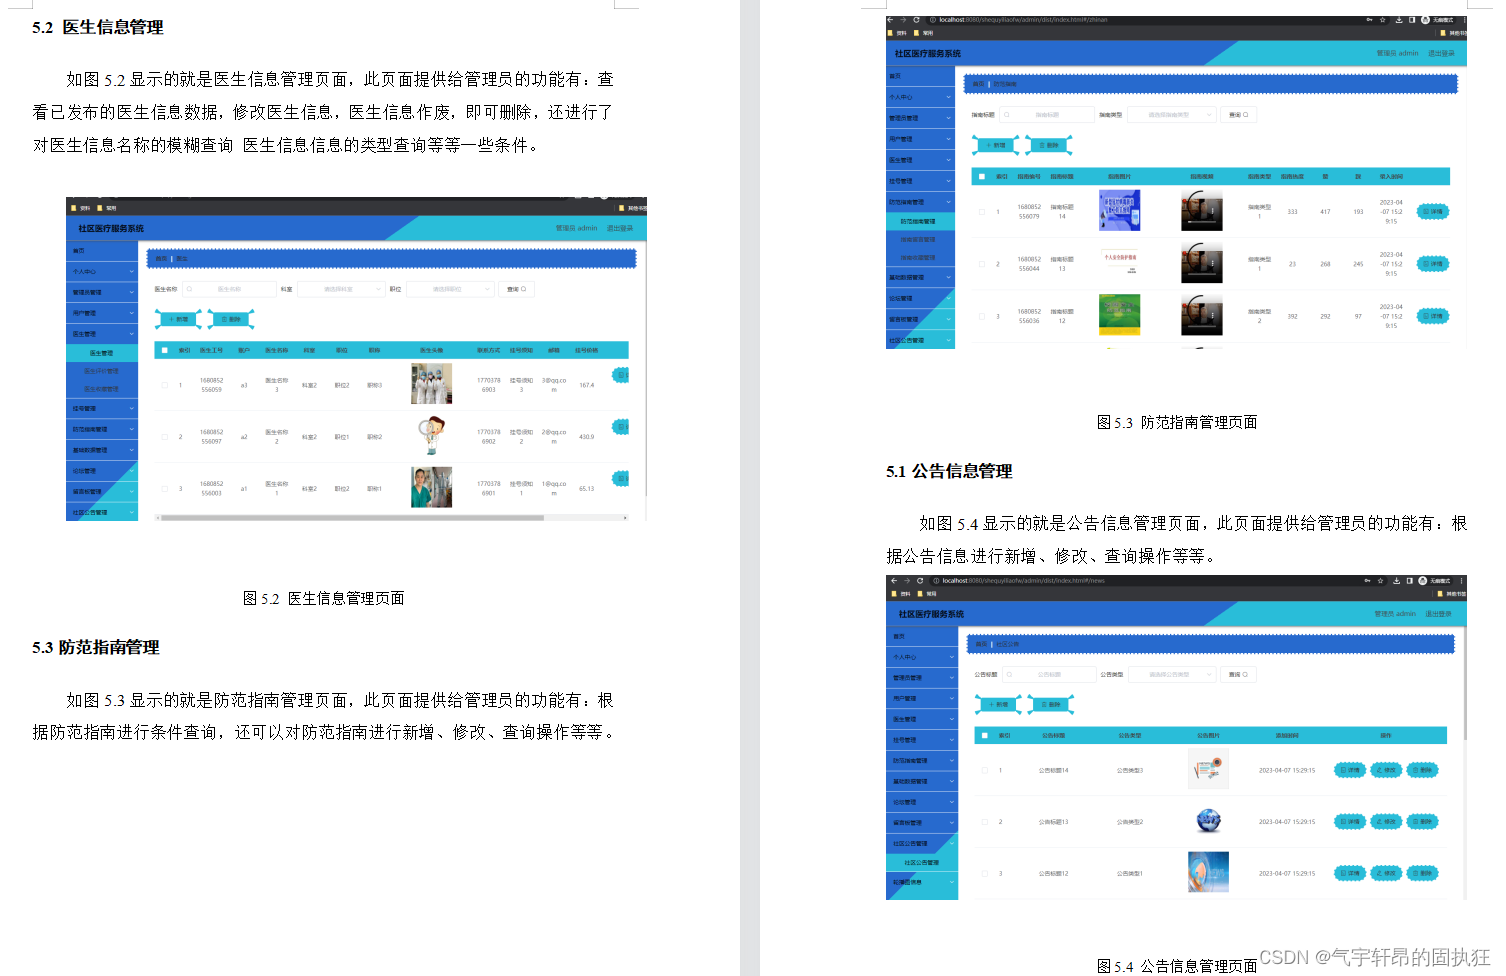Check row 1 checkbox in Fig 5.2 doctor table
The image size is (1506, 976).
[164, 384]
